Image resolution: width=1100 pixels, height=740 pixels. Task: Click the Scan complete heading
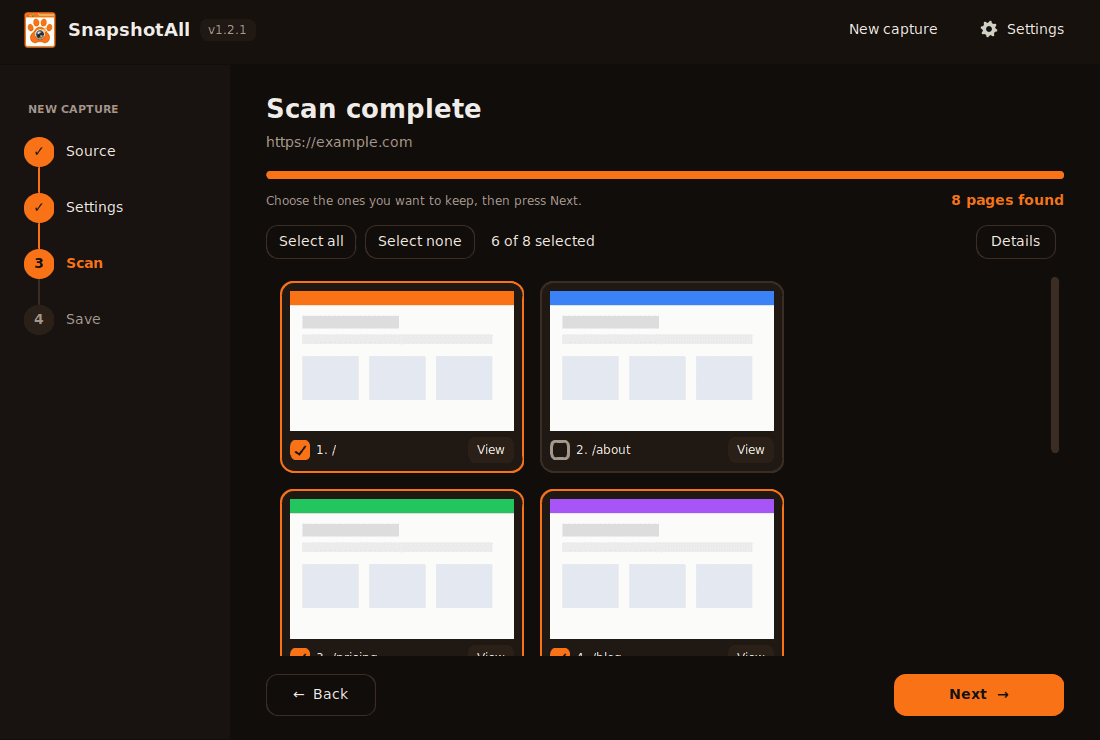click(373, 109)
